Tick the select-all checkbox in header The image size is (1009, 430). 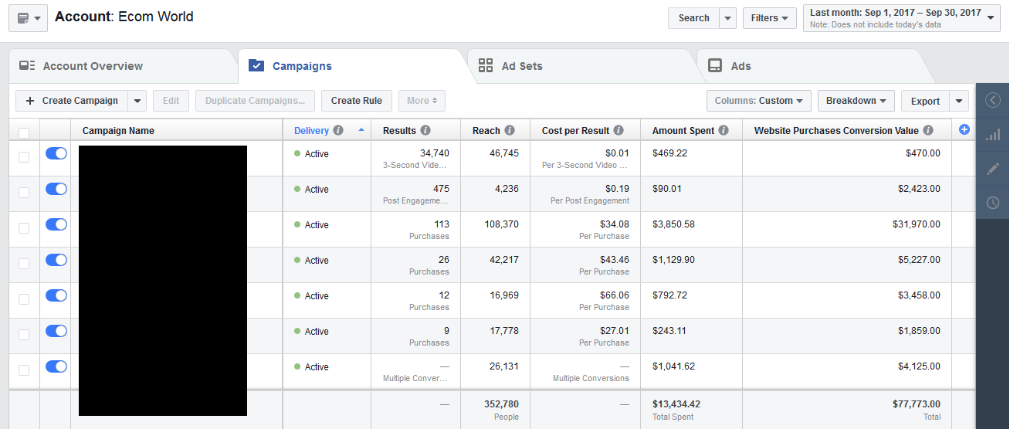point(24,131)
